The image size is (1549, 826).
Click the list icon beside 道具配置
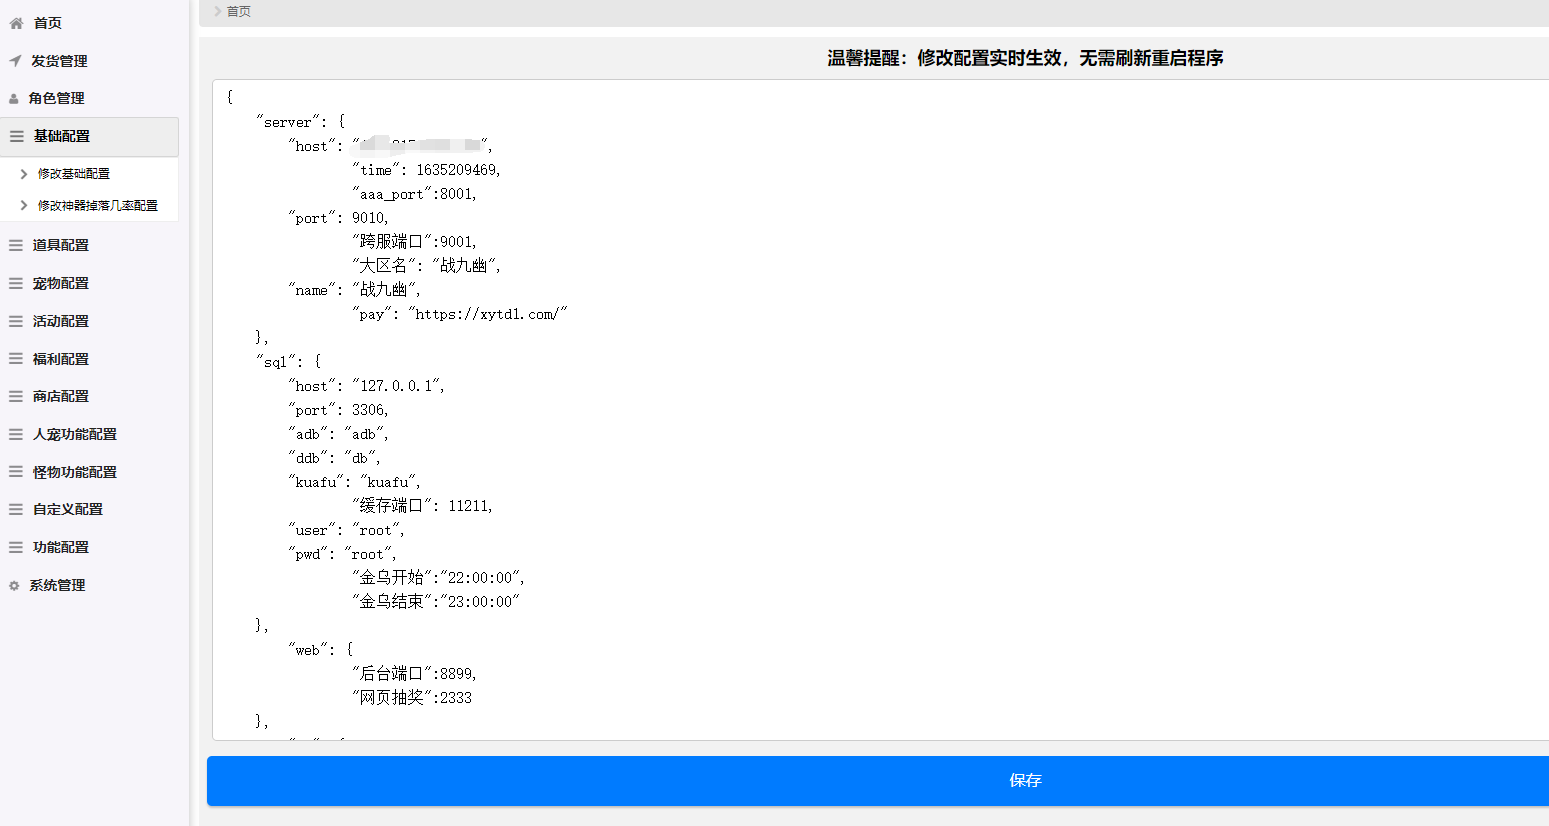coord(16,245)
